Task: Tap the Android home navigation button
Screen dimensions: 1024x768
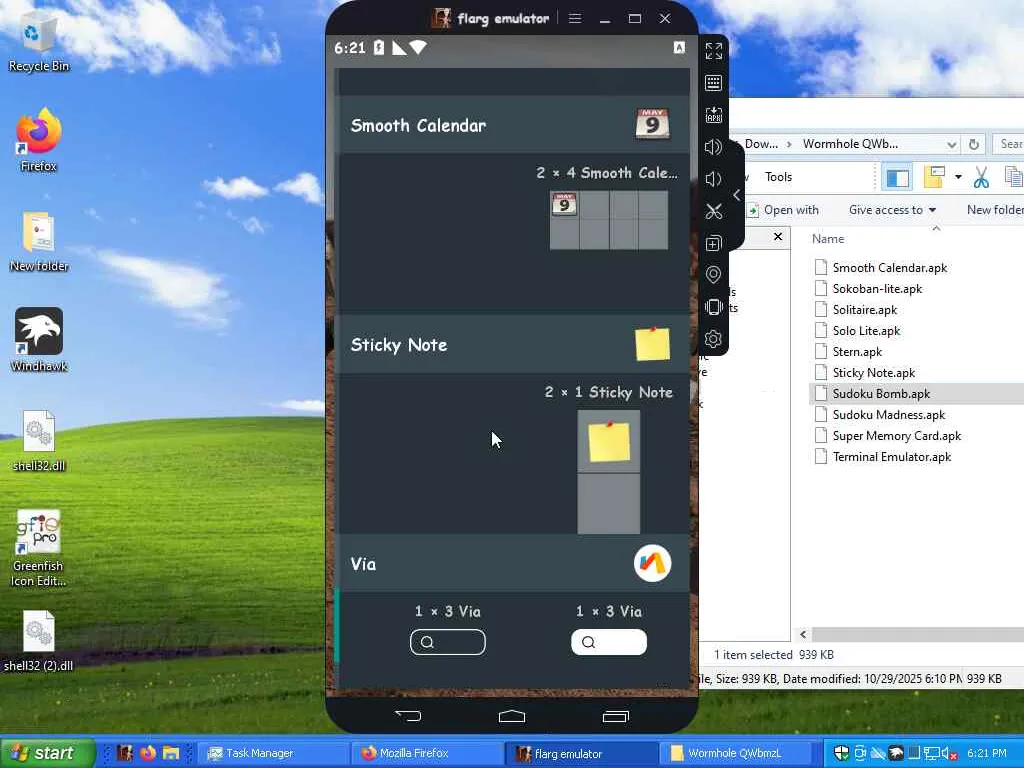Action: point(511,716)
